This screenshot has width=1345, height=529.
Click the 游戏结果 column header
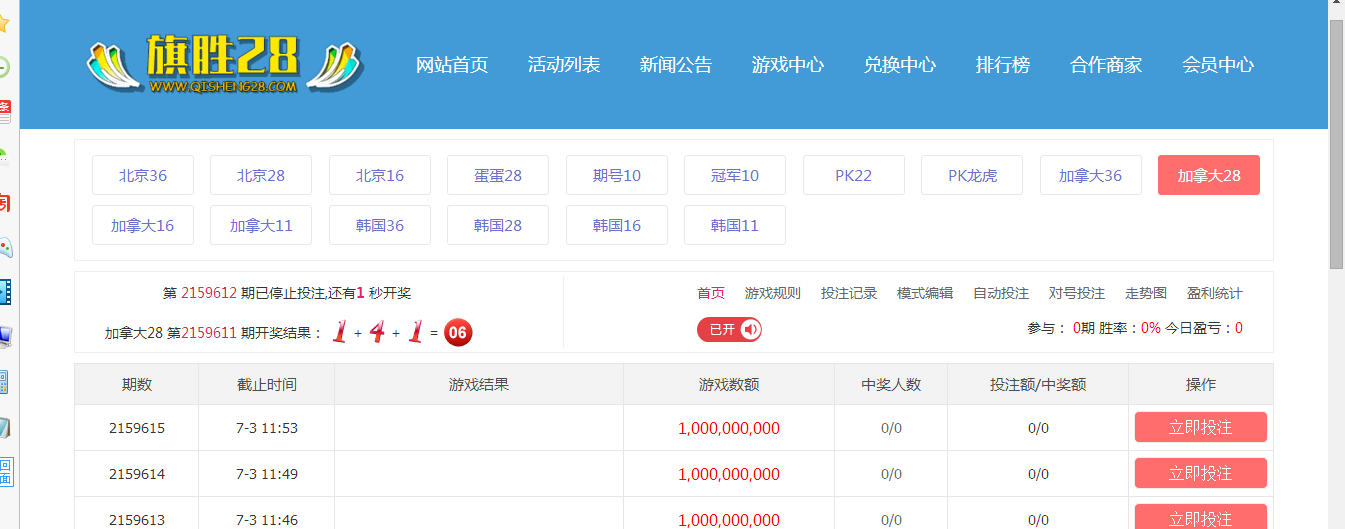tap(479, 384)
